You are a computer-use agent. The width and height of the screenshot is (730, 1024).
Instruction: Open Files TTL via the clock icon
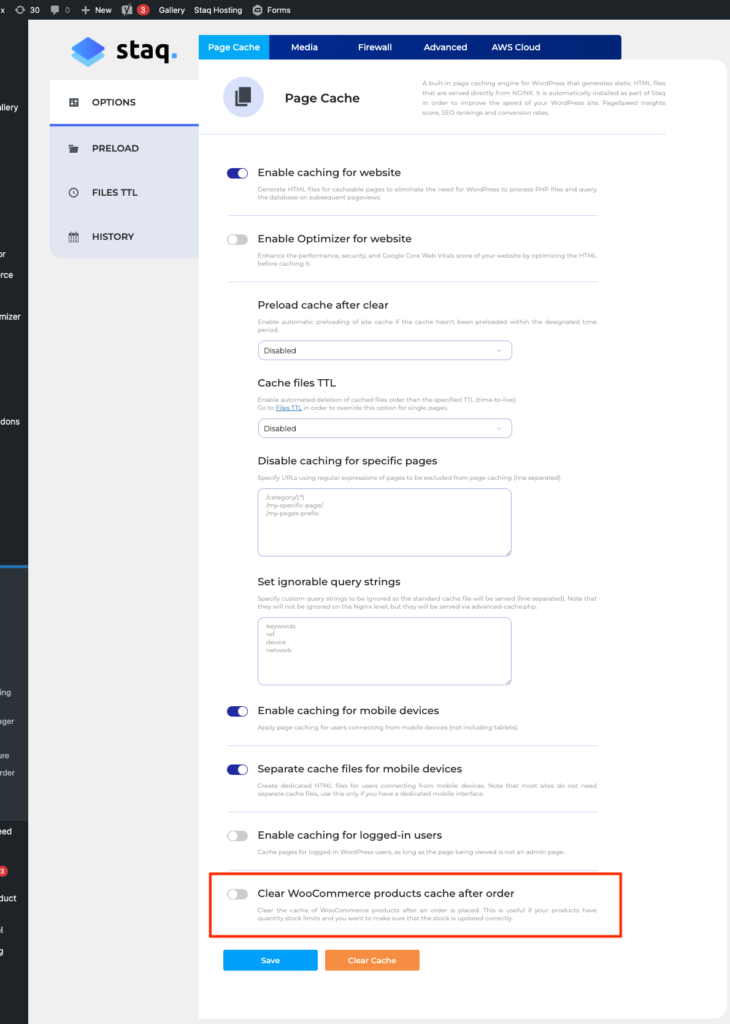coord(72,192)
